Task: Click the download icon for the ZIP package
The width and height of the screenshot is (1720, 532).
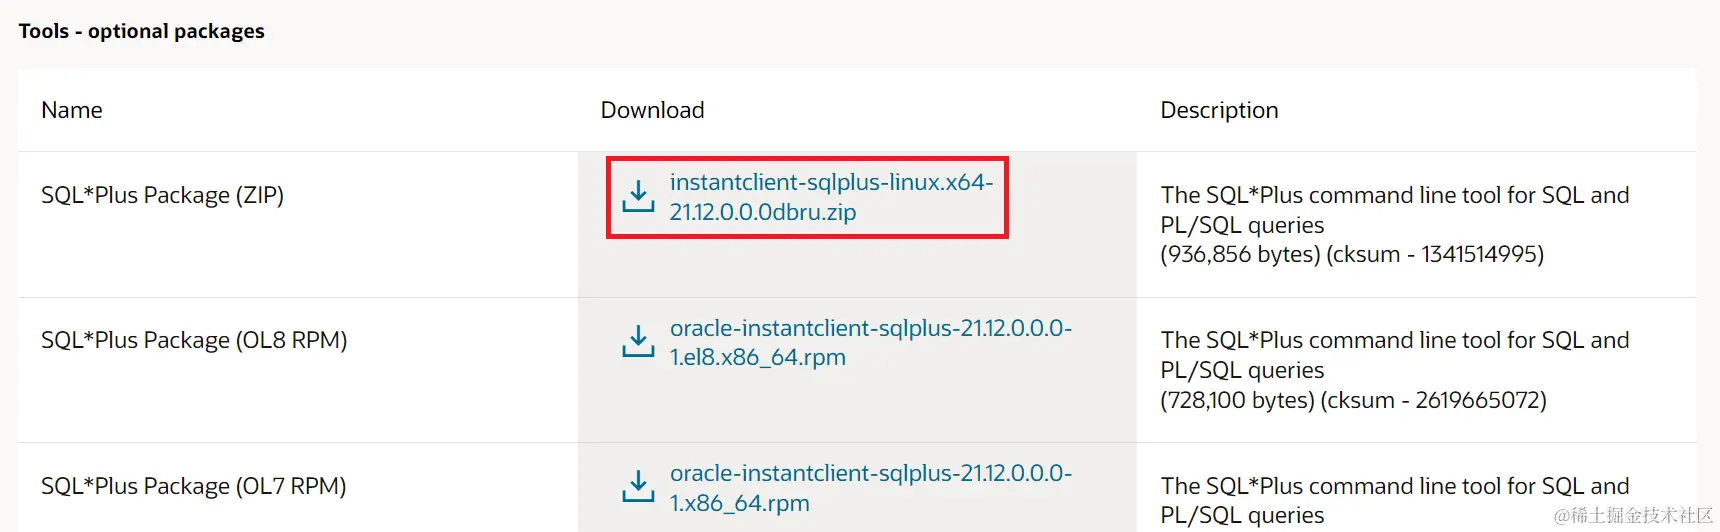Action: (638, 196)
